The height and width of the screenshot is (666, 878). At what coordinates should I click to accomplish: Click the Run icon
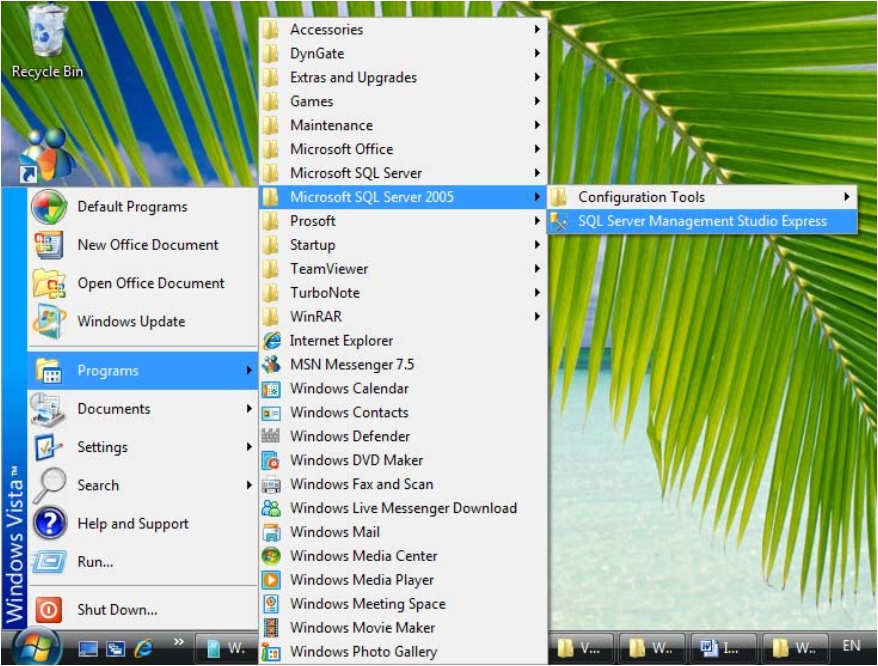49,562
